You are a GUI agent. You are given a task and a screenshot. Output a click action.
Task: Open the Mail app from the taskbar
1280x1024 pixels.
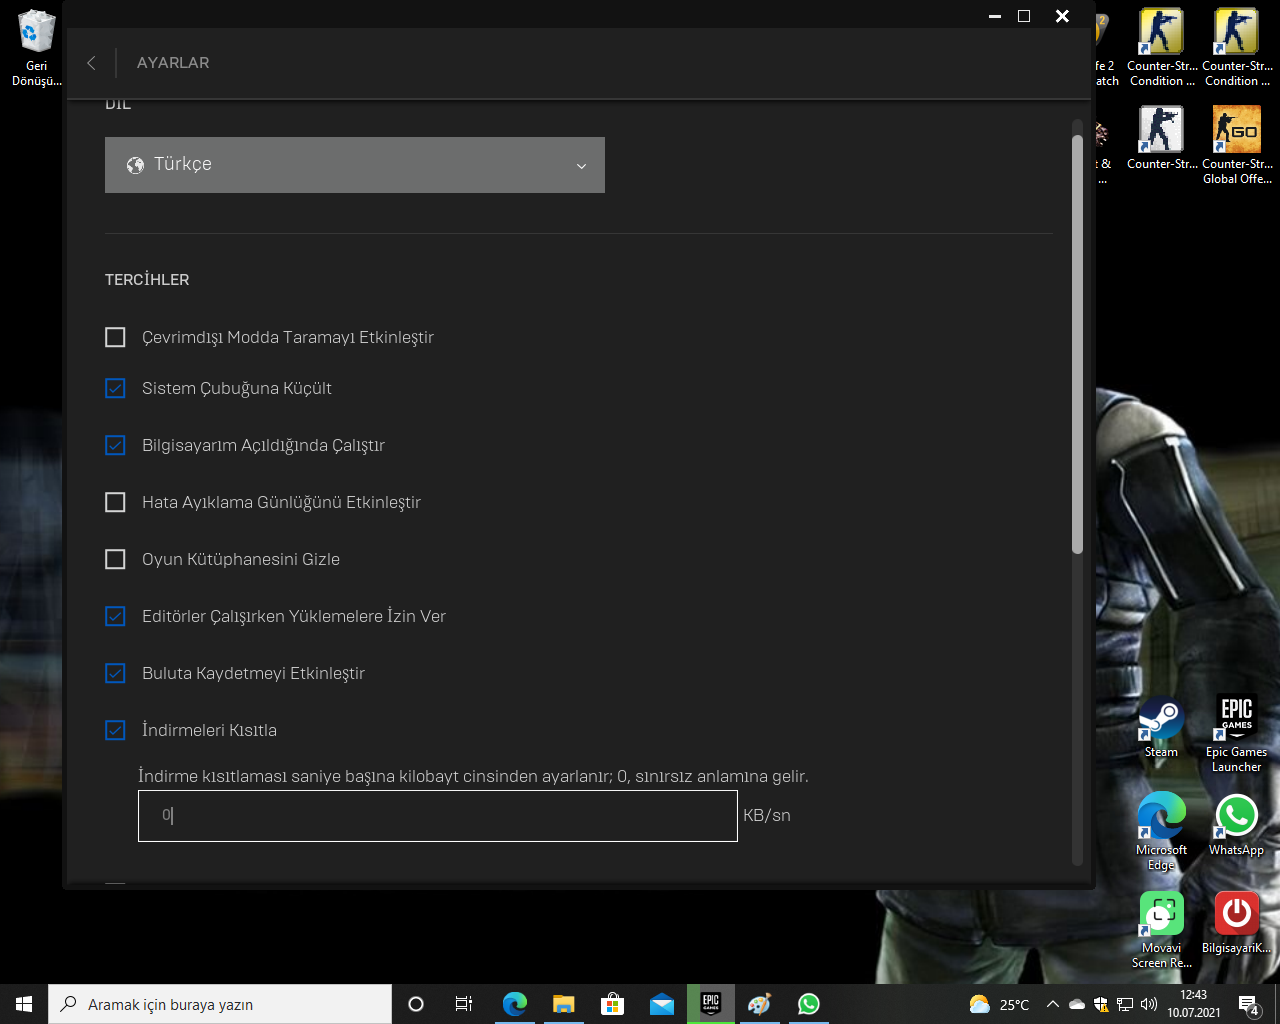coord(662,1004)
